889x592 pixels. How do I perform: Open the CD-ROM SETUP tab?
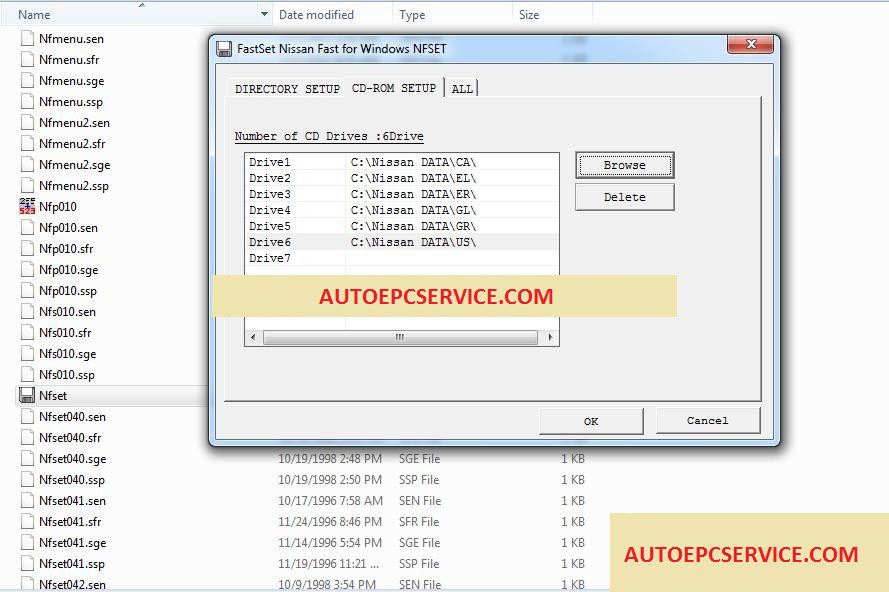394,88
